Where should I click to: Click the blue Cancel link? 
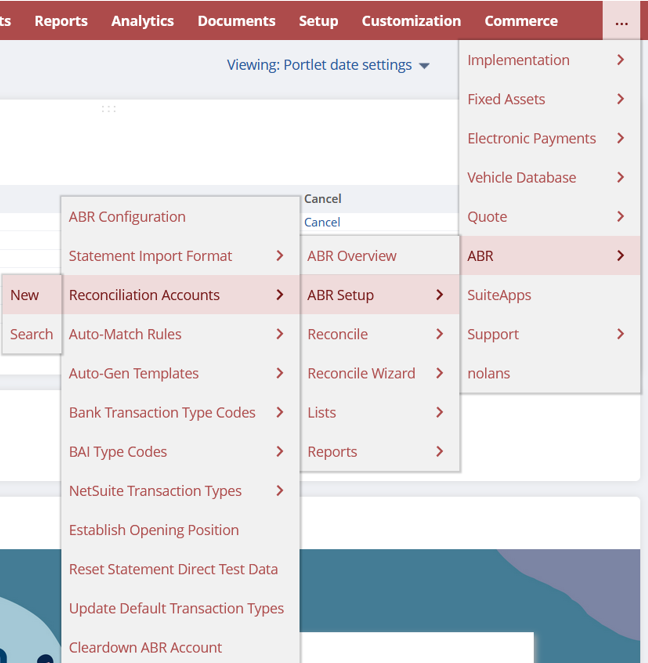(x=322, y=222)
